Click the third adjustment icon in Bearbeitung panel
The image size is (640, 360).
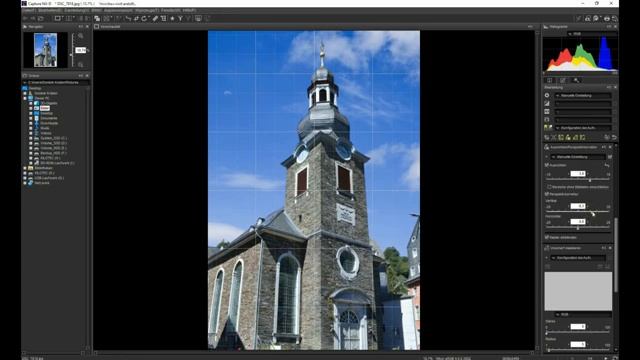pyautogui.click(x=547, y=111)
